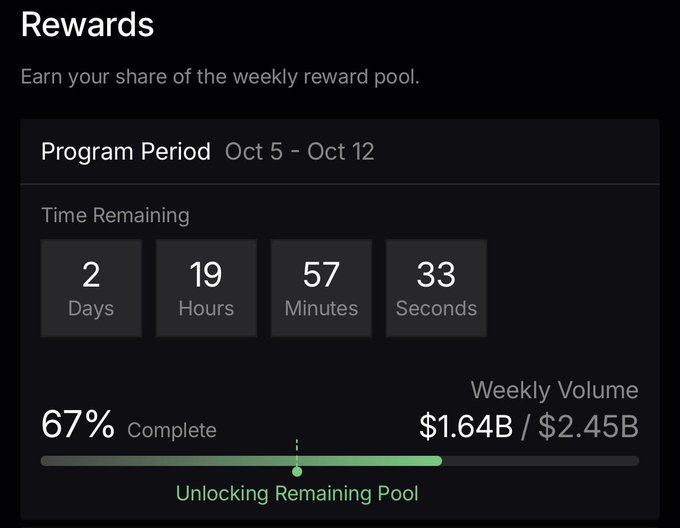Click the Oct 5 - Oct 12 date range
This screenshot has width=680, height=528.
300,152
